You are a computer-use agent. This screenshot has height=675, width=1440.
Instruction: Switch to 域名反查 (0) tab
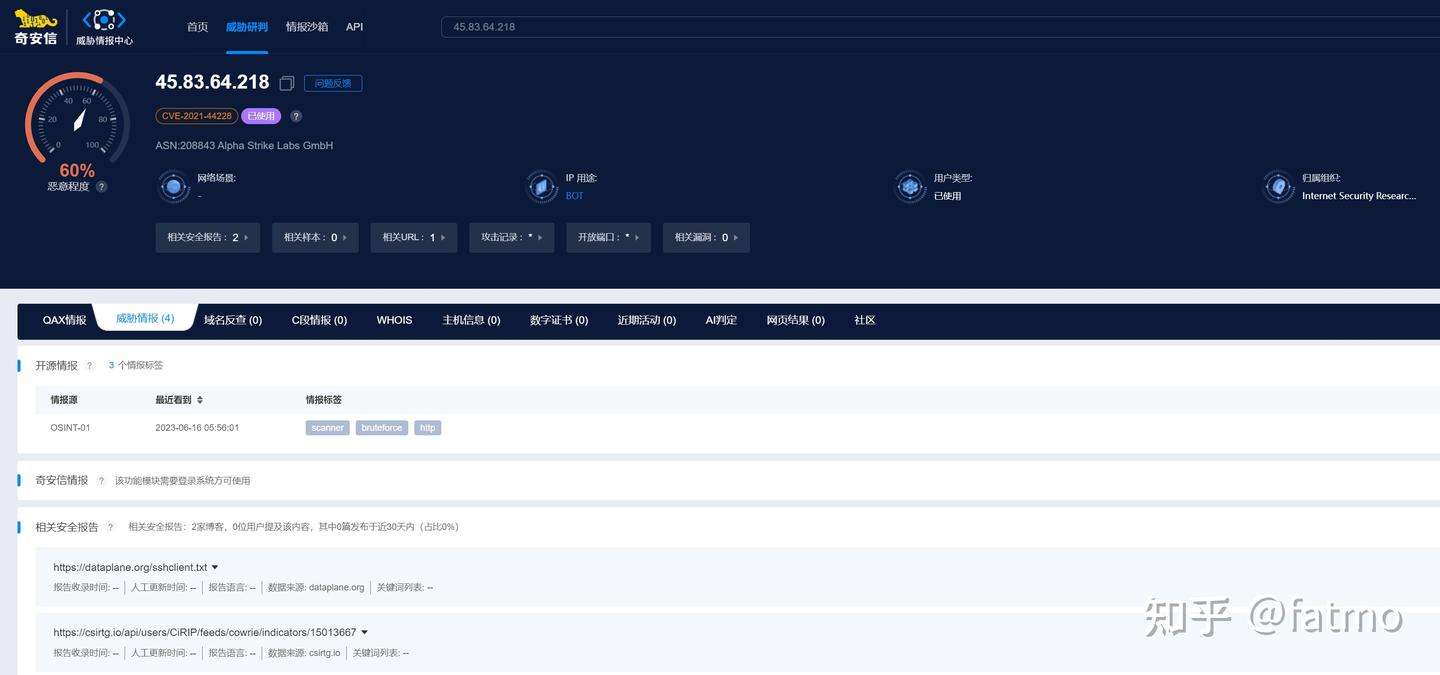point(233,320)
